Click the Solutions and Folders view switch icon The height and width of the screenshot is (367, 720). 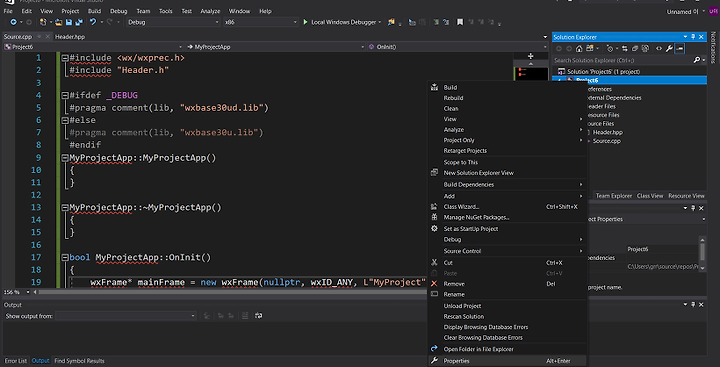pos(590,48)
